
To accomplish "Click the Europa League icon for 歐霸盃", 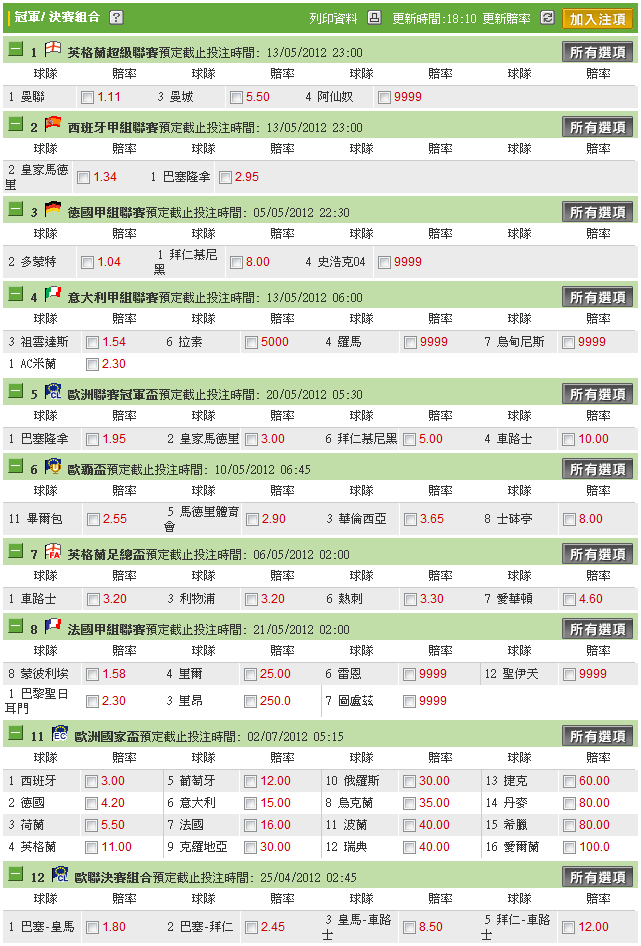I will [53, 465].
